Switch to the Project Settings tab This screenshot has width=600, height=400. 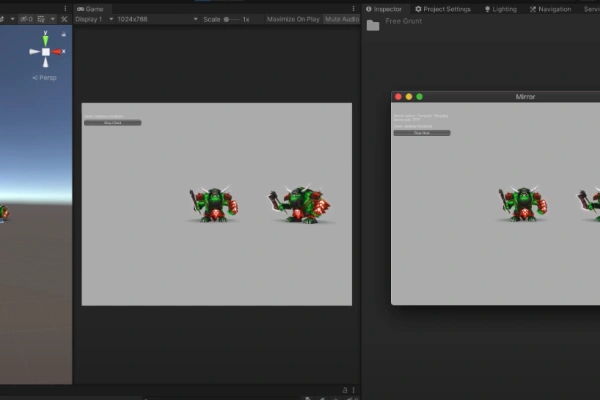443,9
